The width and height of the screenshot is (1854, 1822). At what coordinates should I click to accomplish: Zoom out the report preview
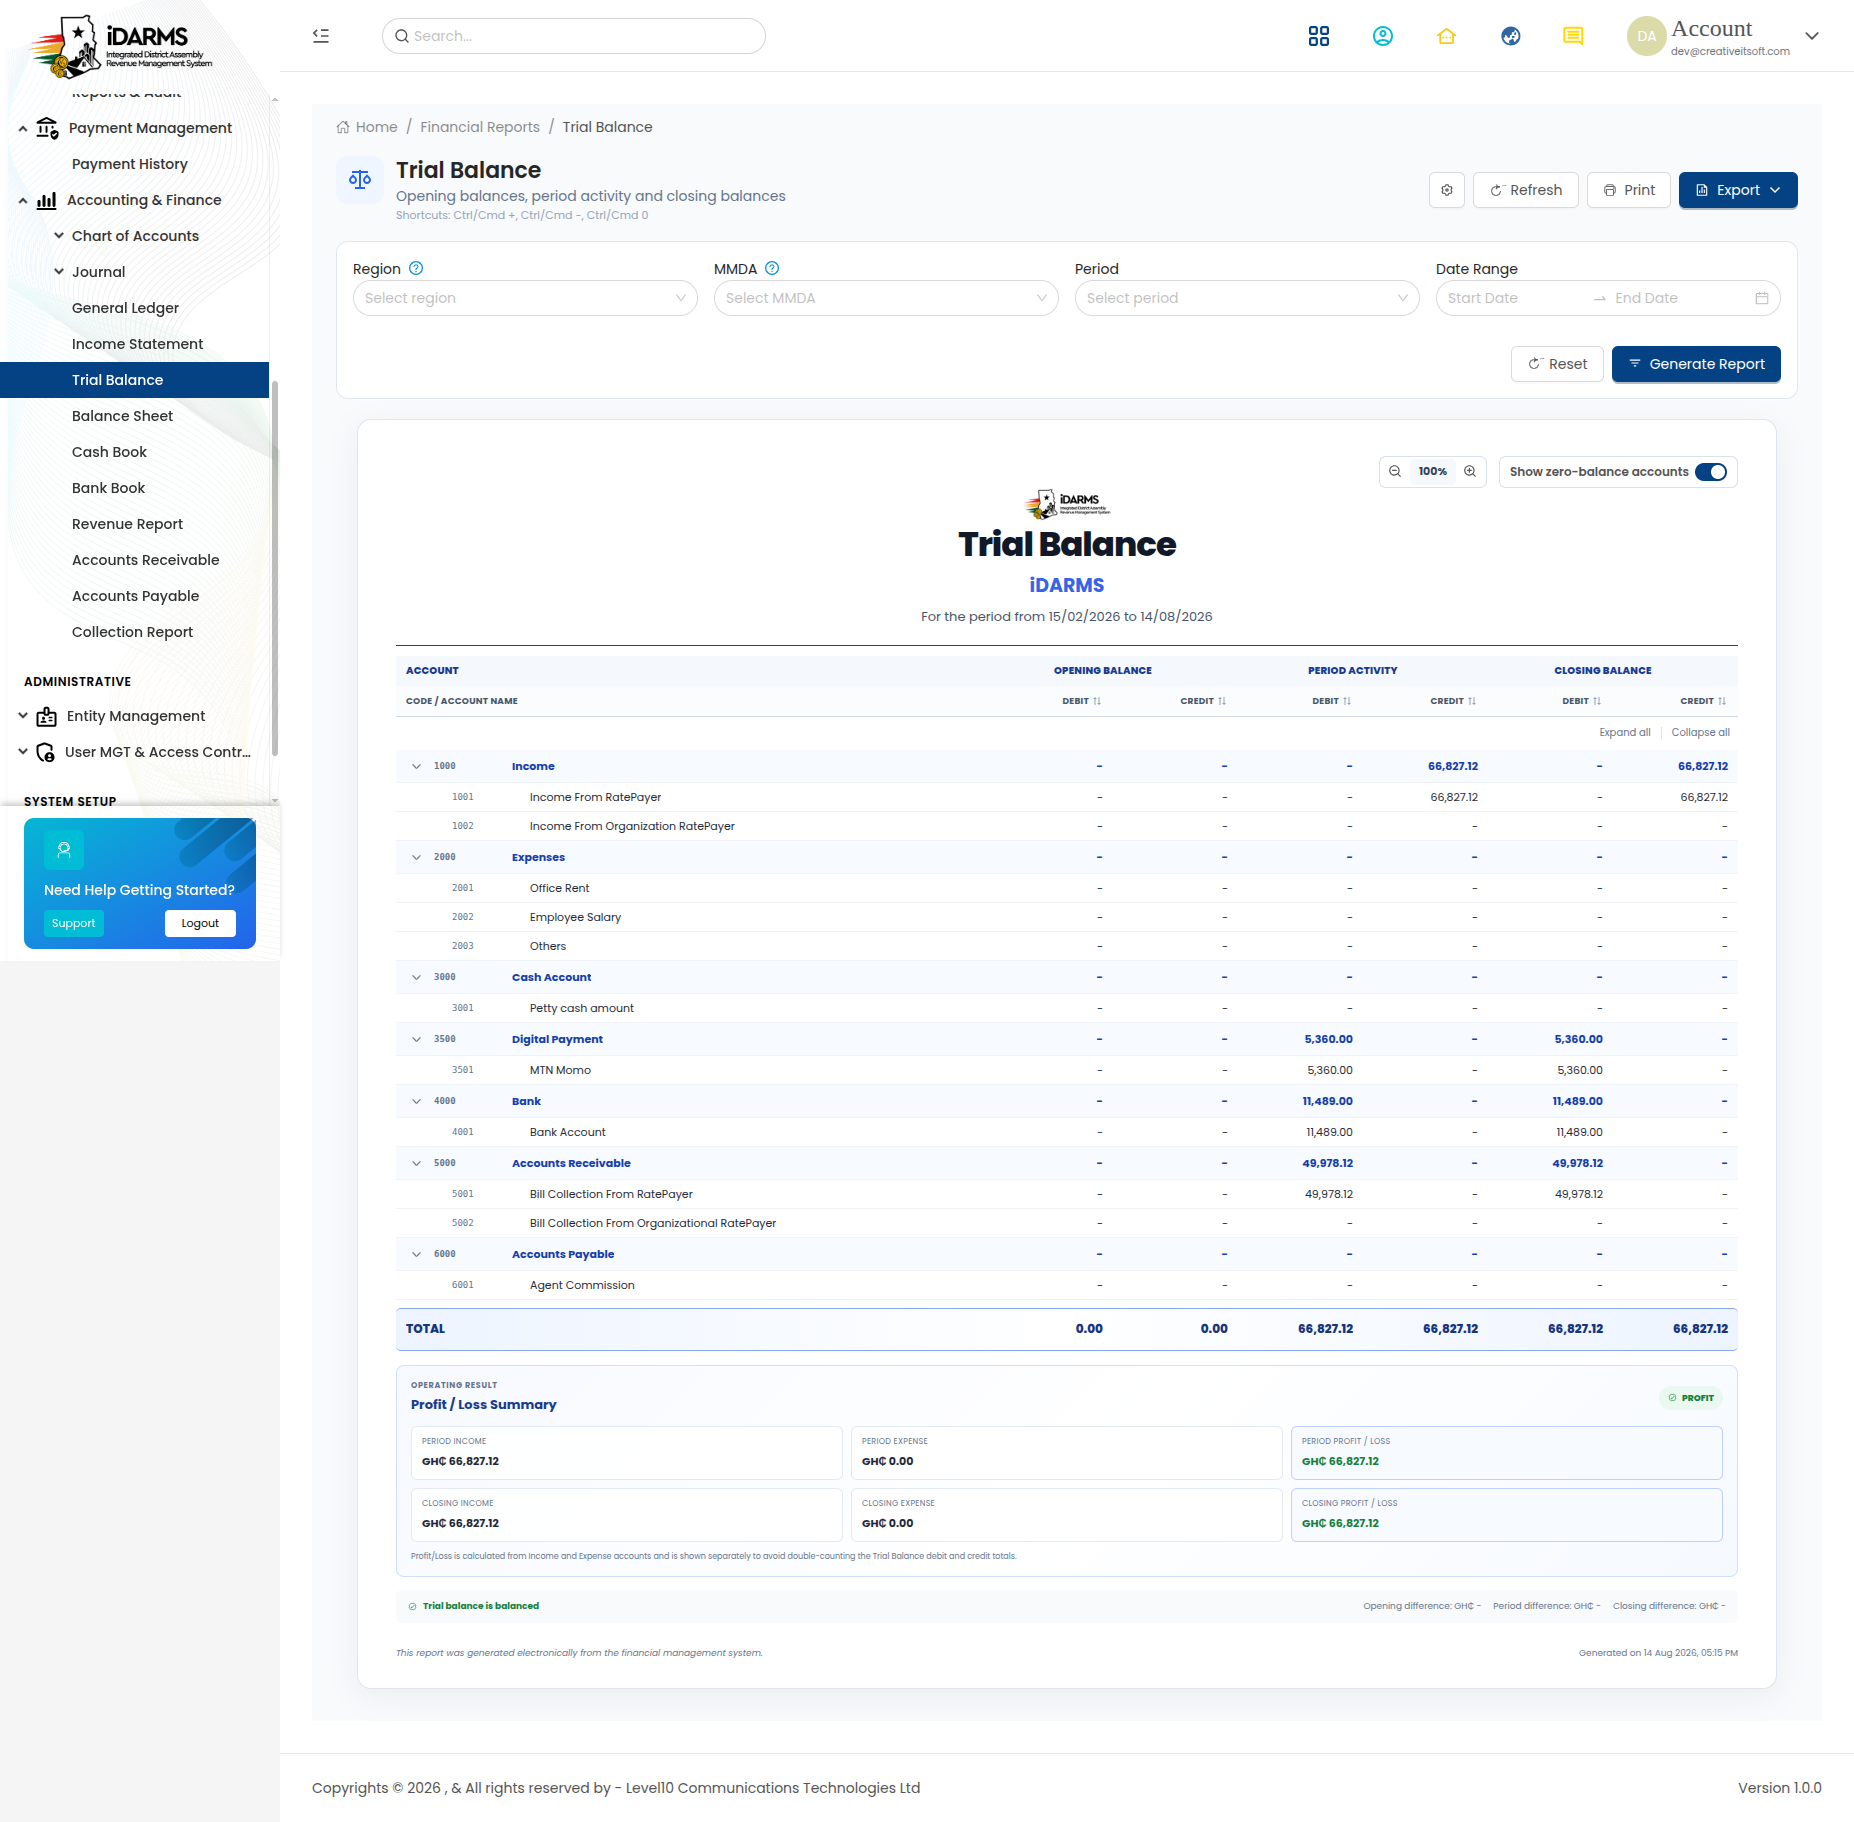click(1395, 472)
